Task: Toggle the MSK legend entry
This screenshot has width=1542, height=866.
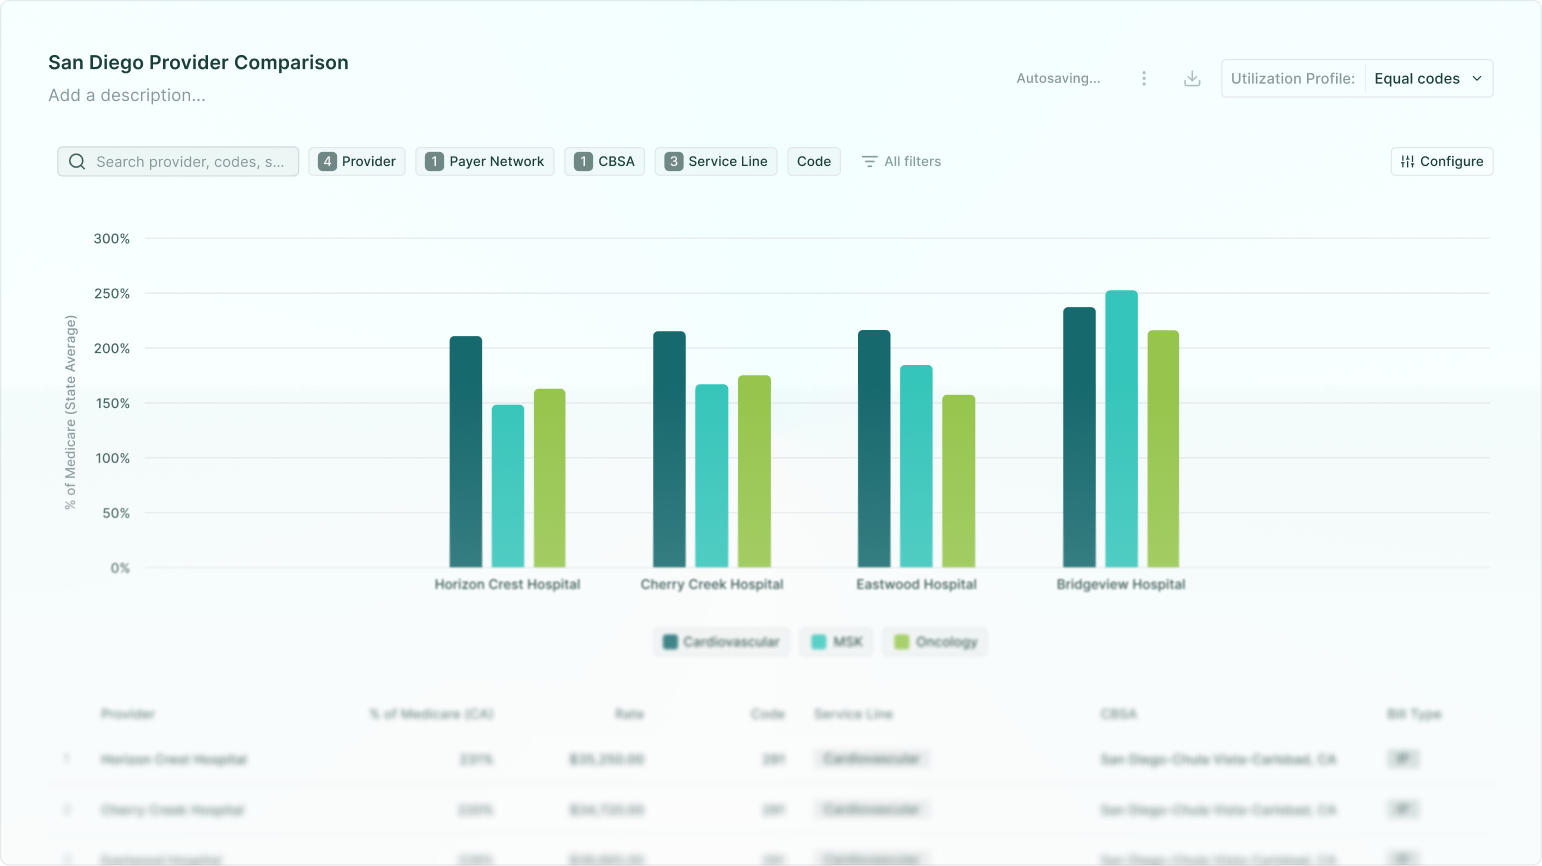Action: (836, 641)
